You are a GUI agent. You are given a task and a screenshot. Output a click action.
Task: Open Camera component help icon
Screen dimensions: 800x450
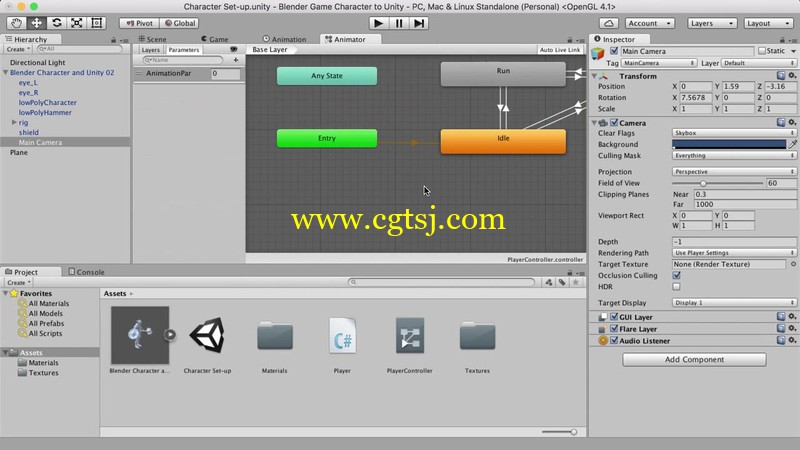(x=781, y=122)
